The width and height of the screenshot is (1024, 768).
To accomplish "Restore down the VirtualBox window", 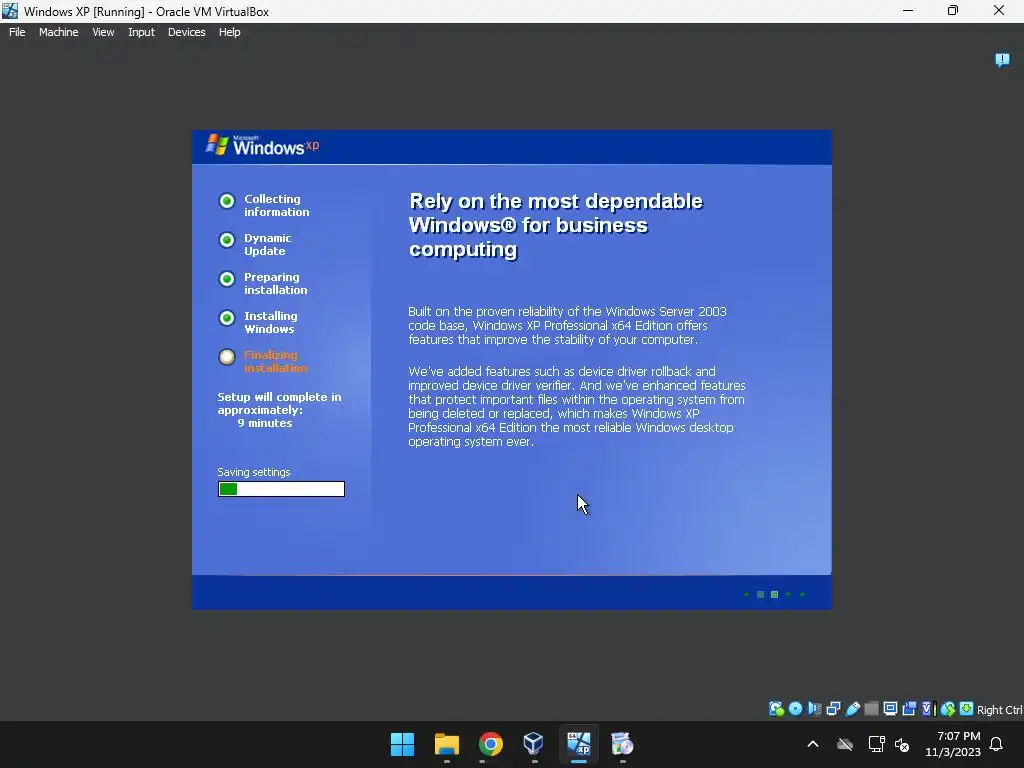I will coord(953,11).
